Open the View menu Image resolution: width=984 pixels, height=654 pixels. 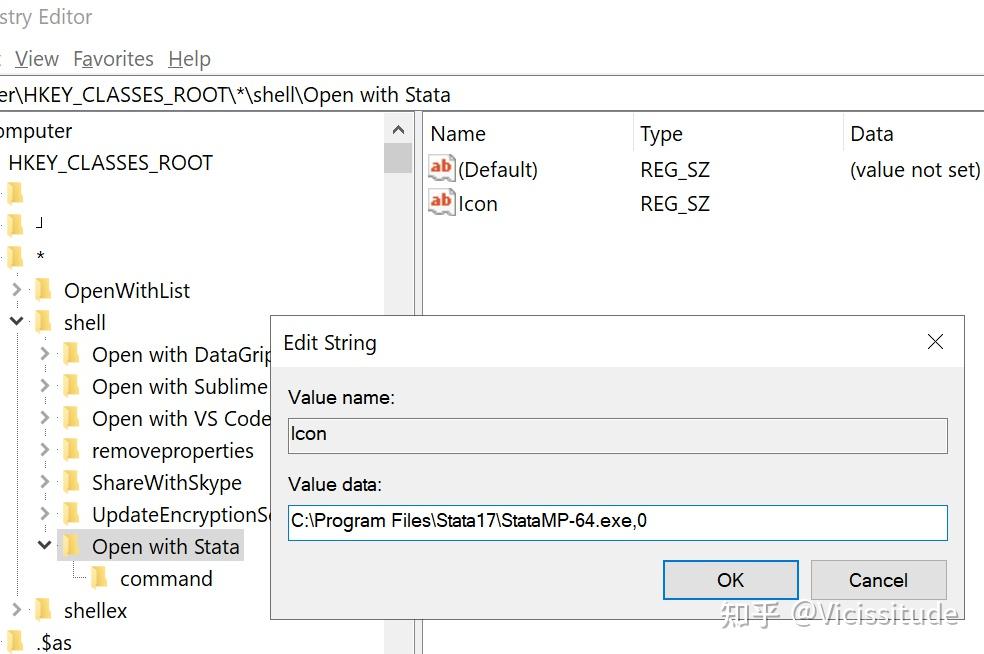(x=37, y=59)
